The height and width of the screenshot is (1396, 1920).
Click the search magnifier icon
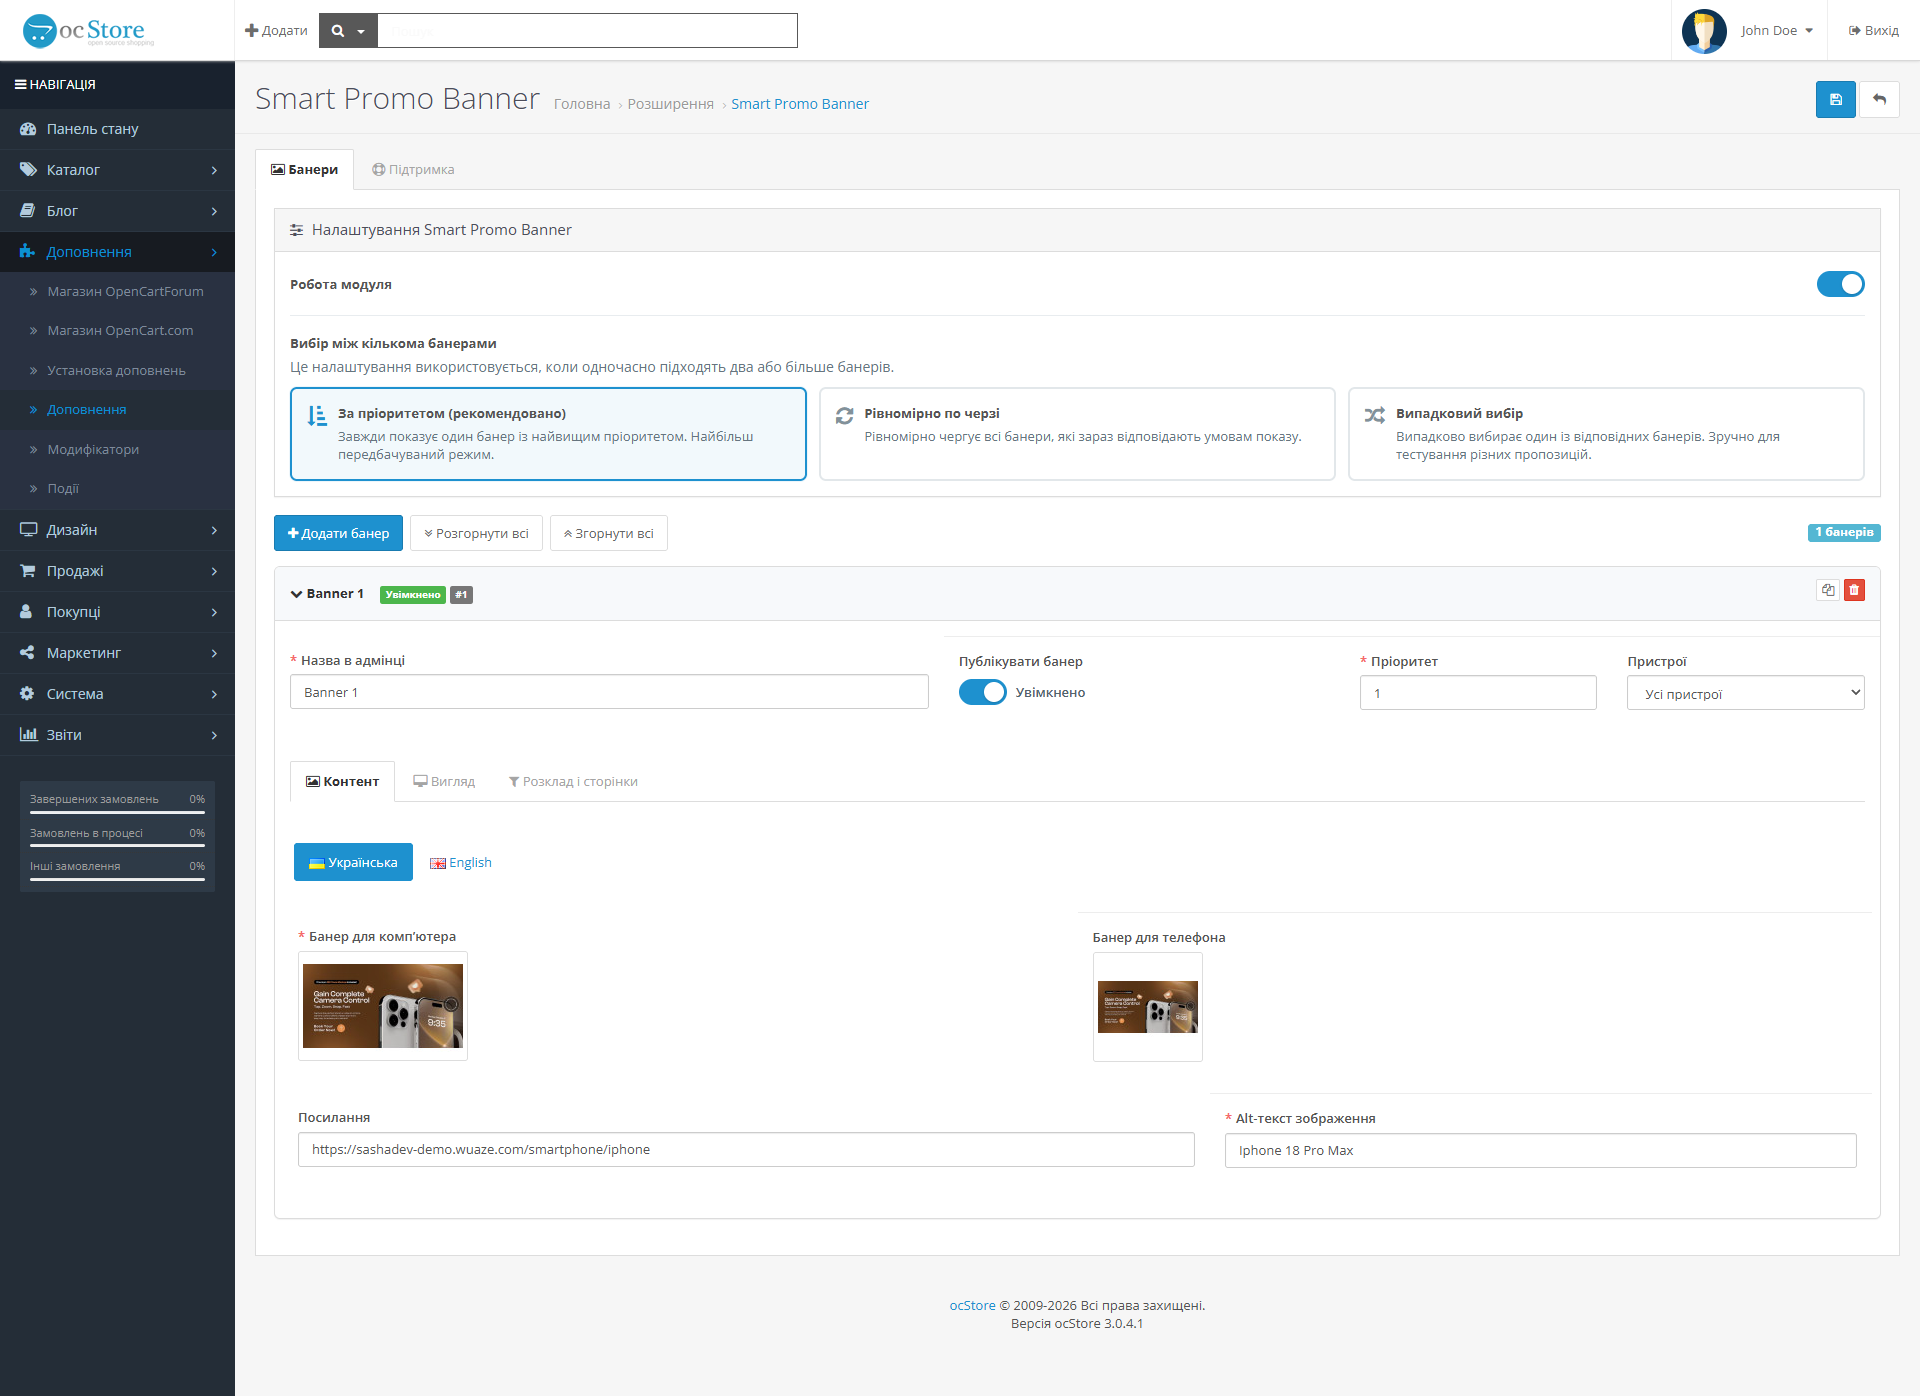338,31
